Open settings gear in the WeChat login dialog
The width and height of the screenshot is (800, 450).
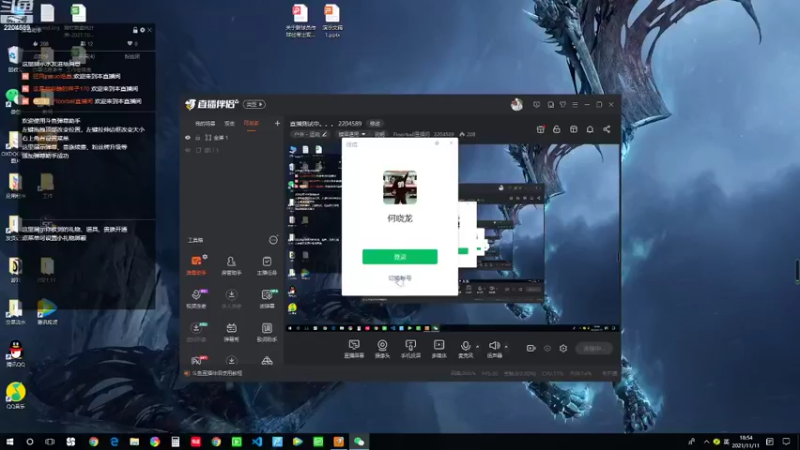[437, 144]
